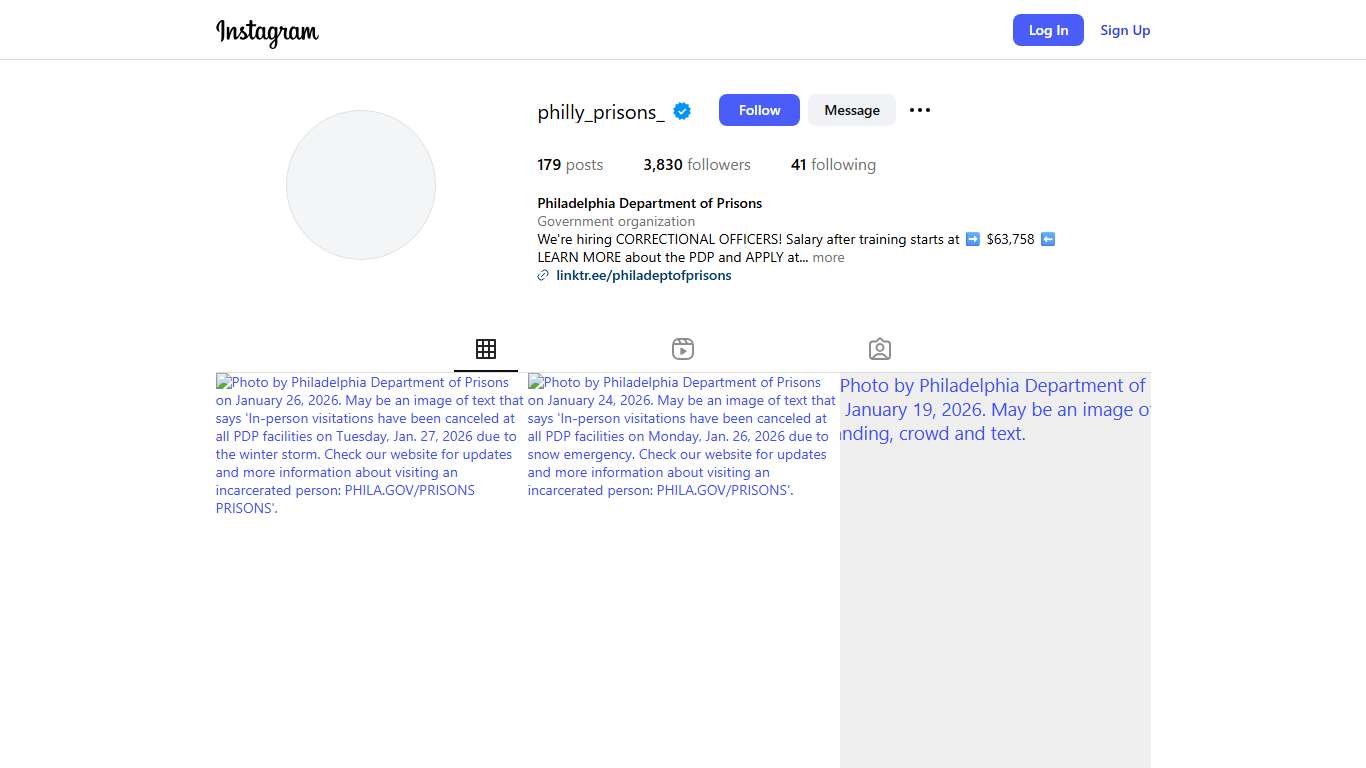Open the Tagged photos tab
This screenshot has height=768, width=1366.
[880, 349]
